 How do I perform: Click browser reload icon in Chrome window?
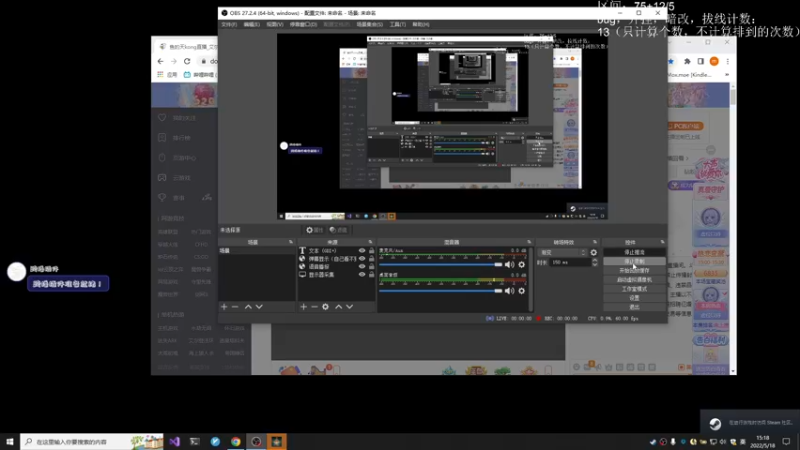187,61
